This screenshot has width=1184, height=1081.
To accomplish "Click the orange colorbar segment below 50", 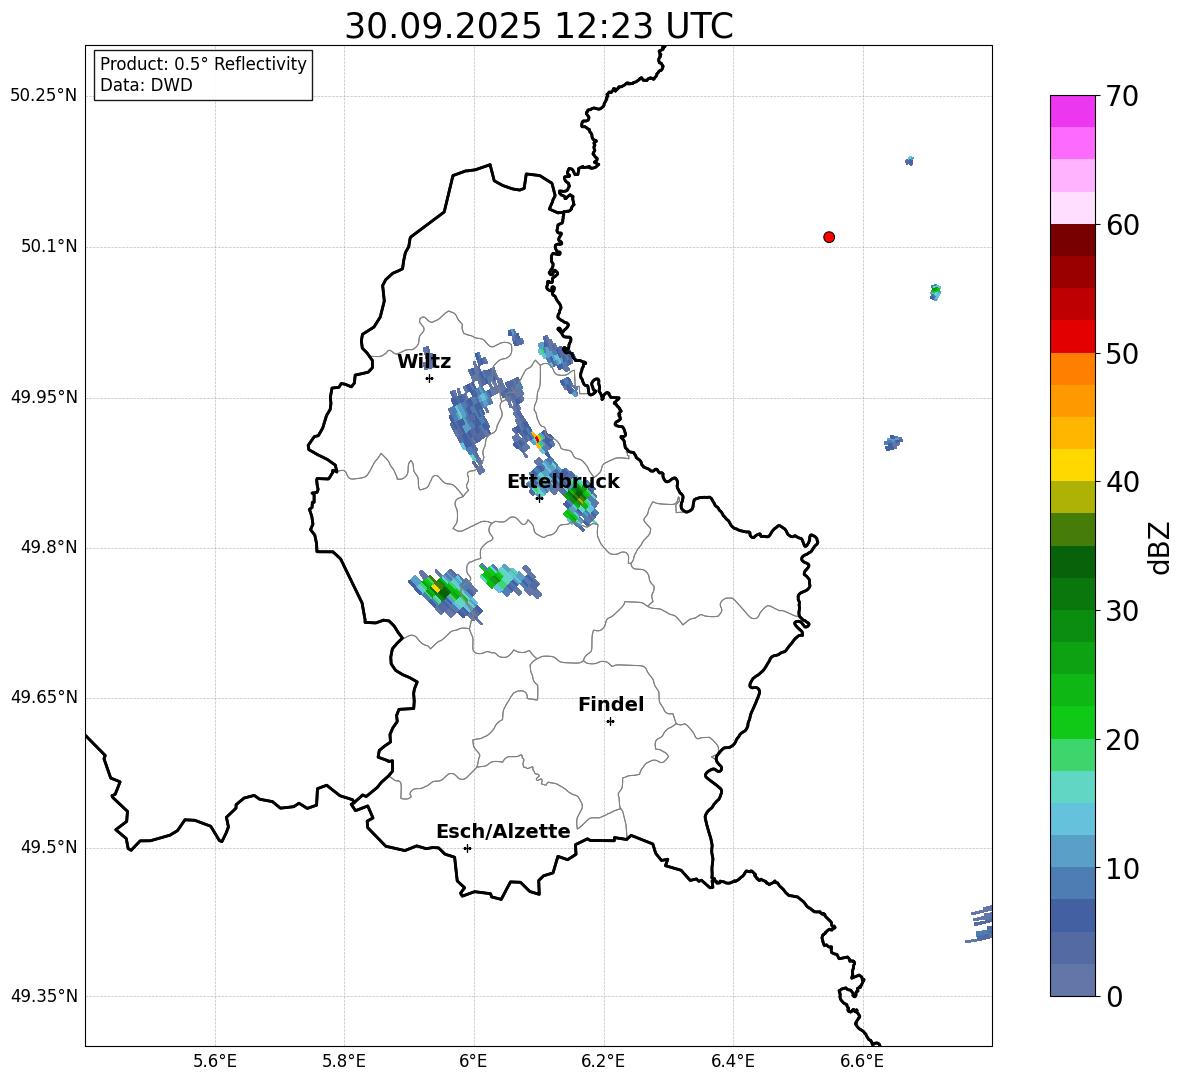I will point(1073,369).
